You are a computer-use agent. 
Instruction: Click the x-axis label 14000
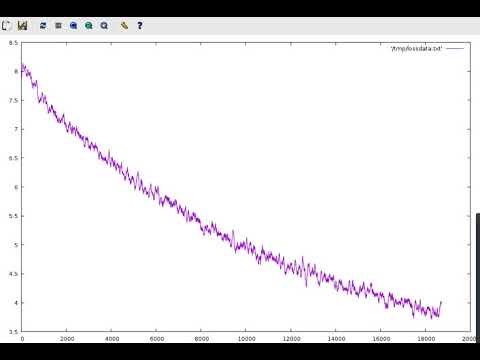pos(336,339)
